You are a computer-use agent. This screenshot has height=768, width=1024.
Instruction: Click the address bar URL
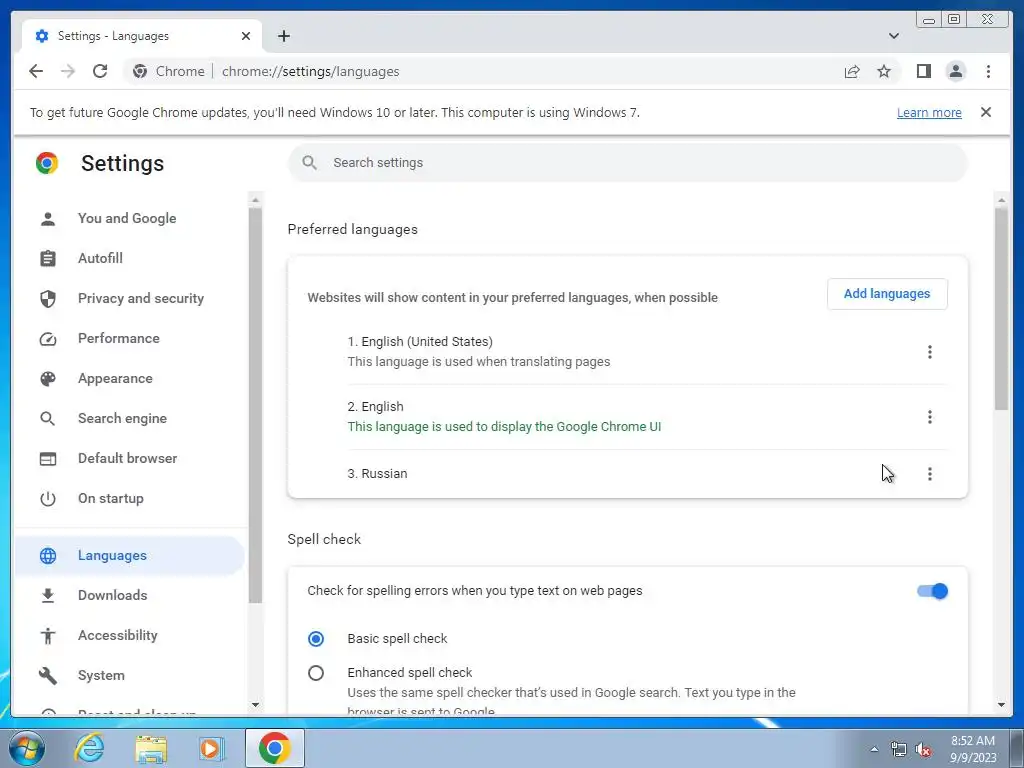(x=310, y=71)
